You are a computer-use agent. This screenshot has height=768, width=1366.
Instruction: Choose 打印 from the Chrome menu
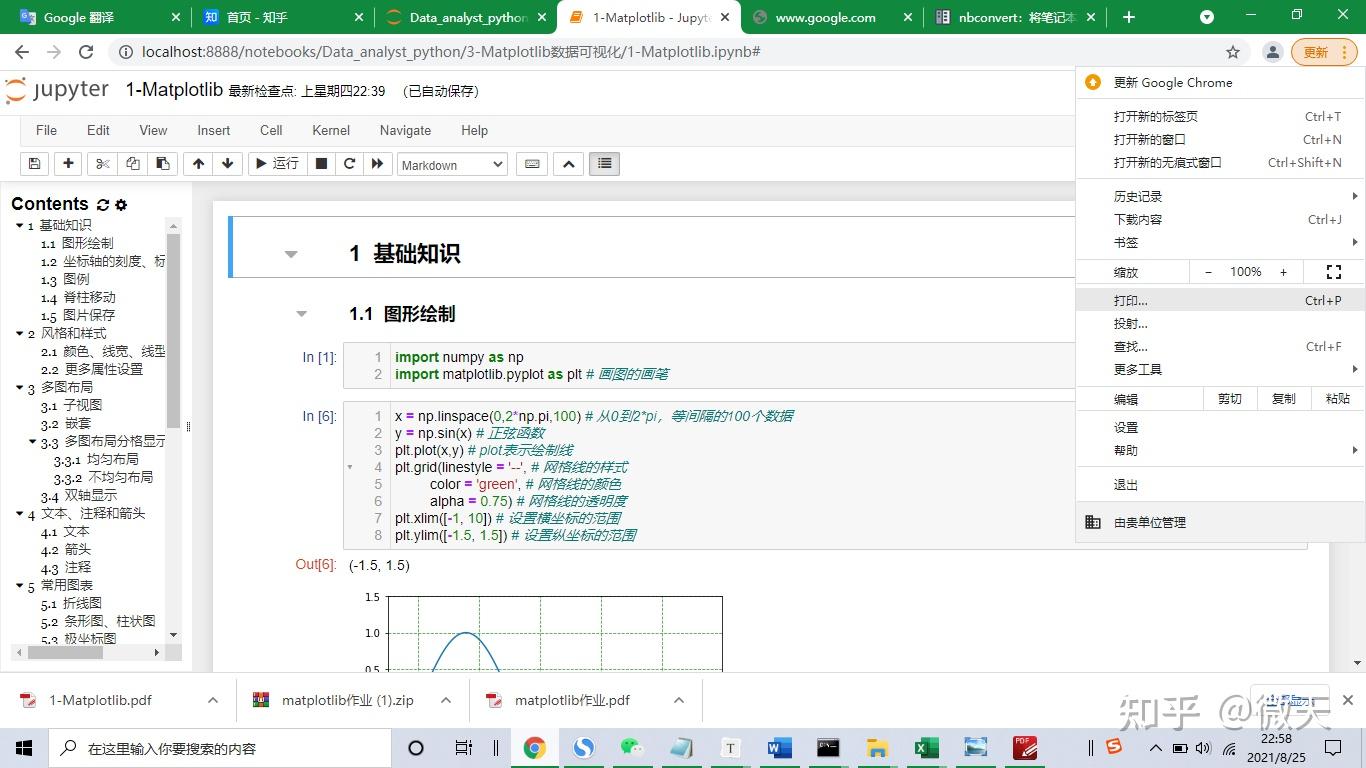1131,300
